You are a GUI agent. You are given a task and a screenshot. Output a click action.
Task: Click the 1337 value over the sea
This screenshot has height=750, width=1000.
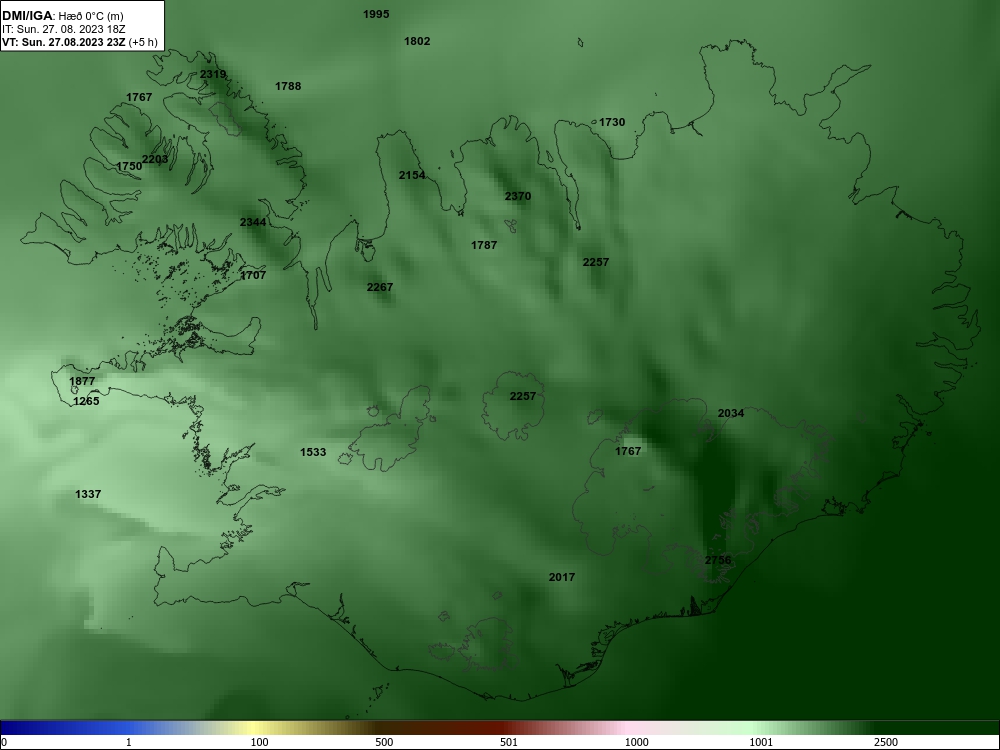[88, 494]
